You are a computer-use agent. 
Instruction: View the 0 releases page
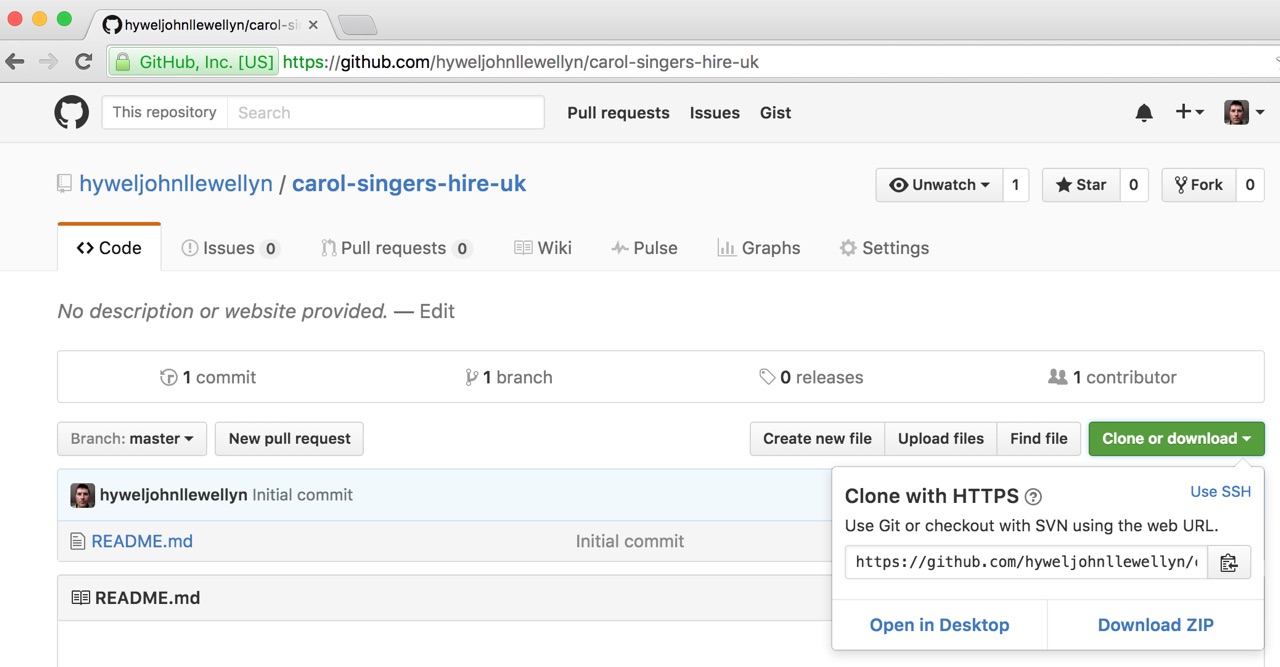tap(811, 377)
